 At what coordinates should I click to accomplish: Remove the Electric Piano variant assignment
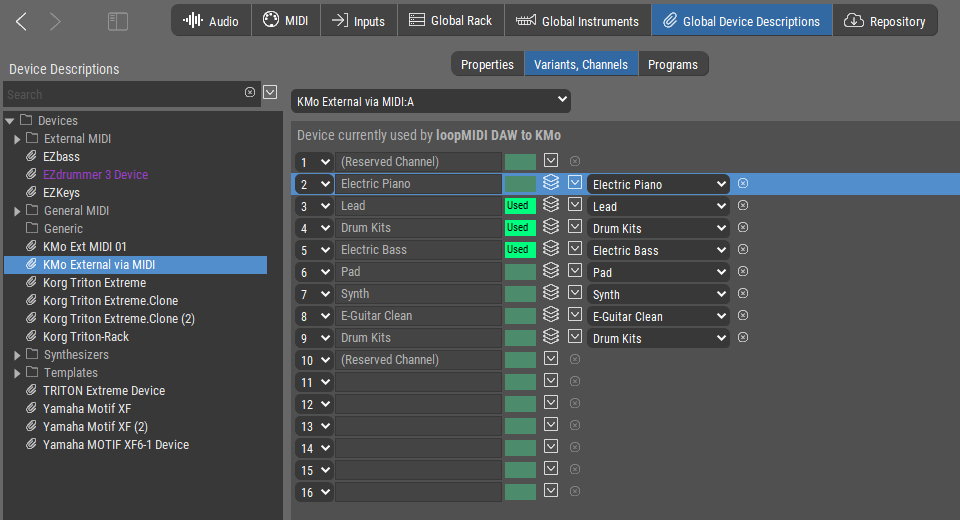[x=743, y=184]
